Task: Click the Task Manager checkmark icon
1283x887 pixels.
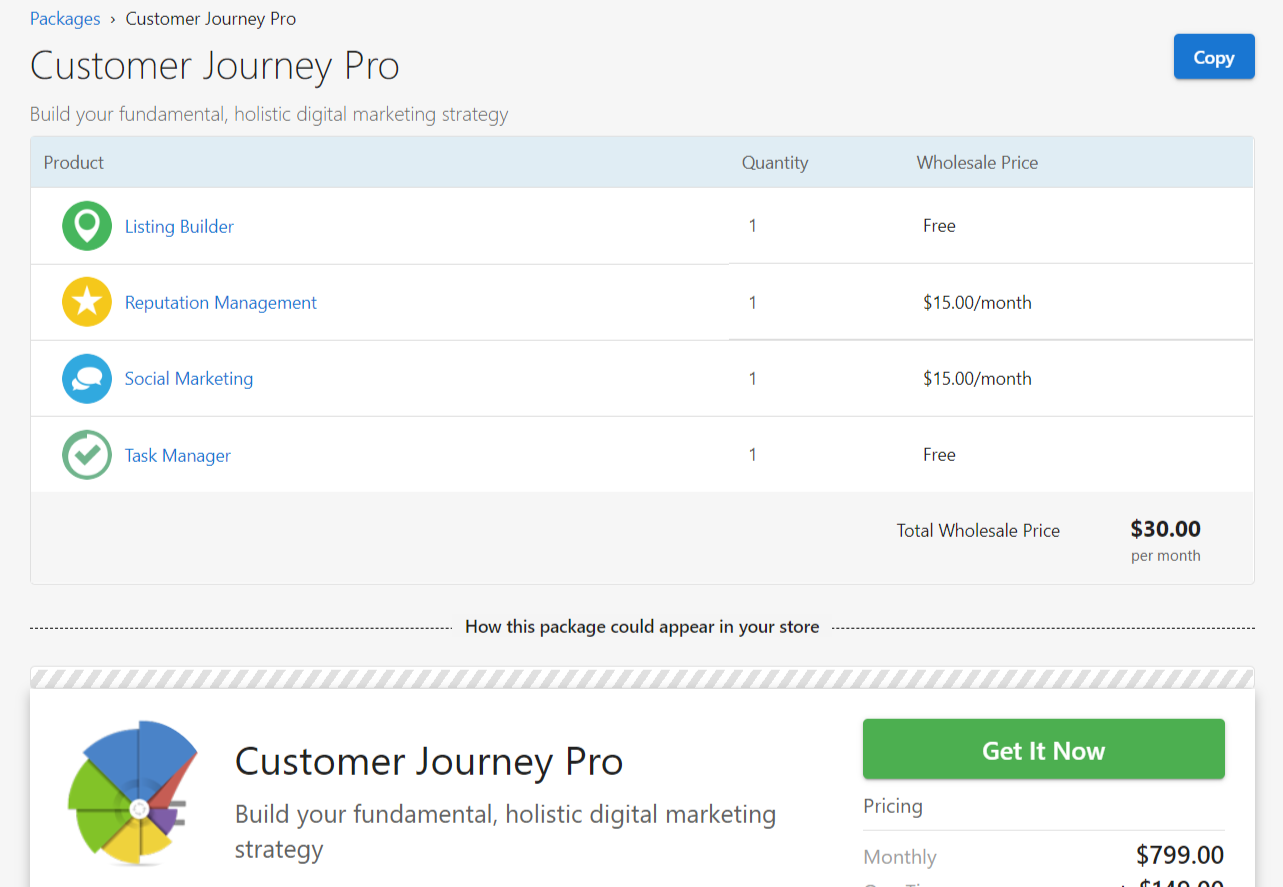Action: click(87, 455)
